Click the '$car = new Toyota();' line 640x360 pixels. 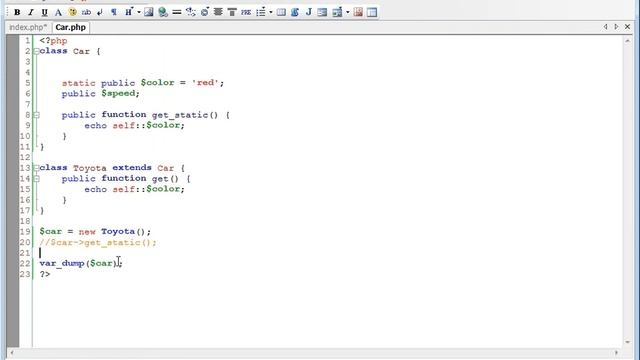[x=95, y=231]
